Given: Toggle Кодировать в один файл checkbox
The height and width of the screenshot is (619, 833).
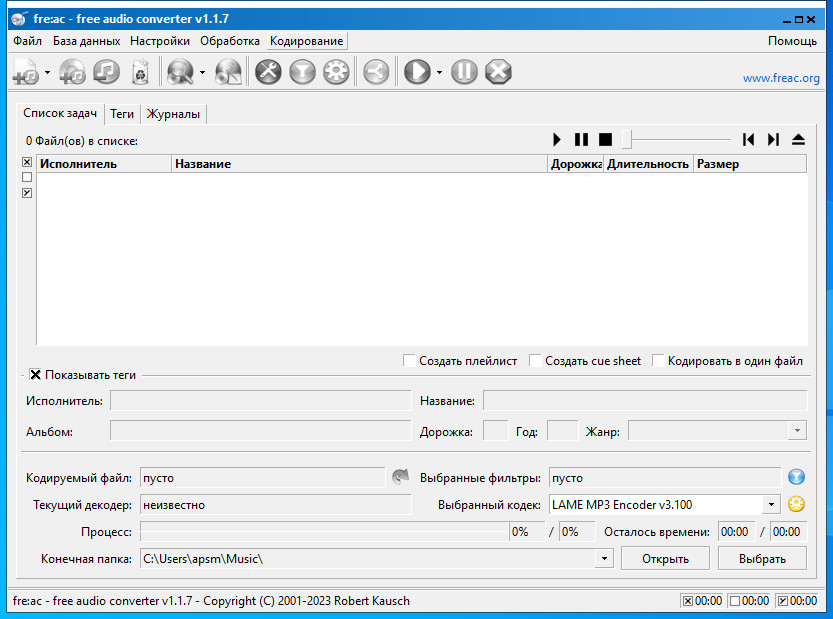Looking at the screenshot, I should (x=658, y=361).
